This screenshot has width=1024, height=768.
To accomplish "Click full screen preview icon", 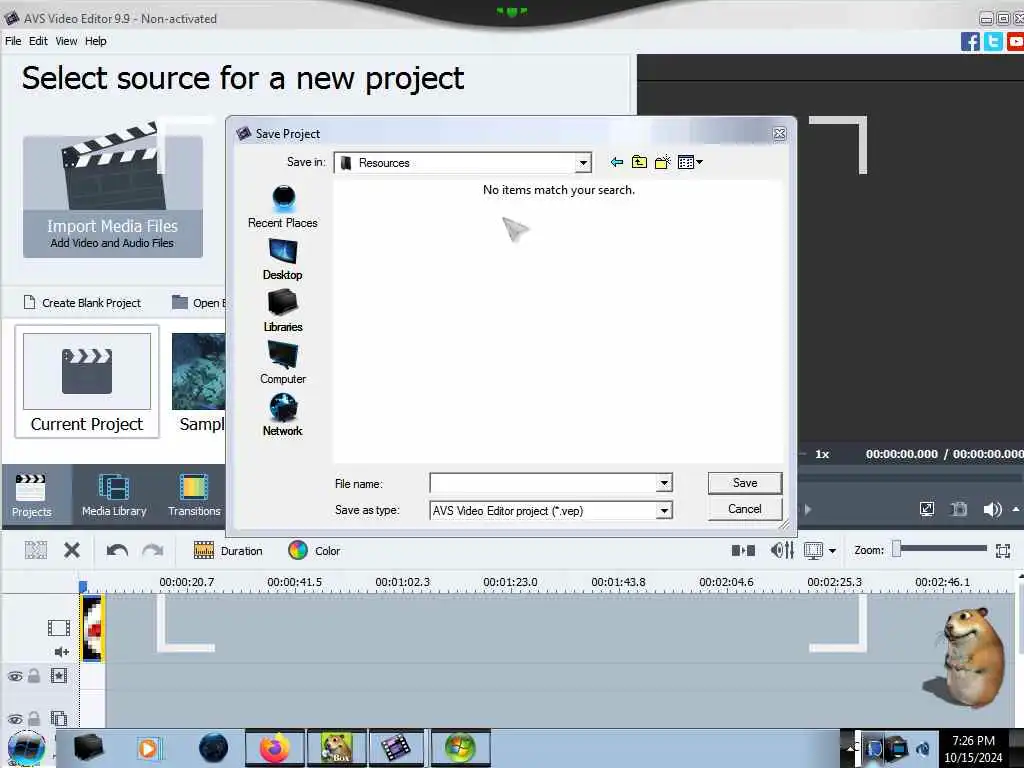I will pyautogui.click(x=927, y=509).
